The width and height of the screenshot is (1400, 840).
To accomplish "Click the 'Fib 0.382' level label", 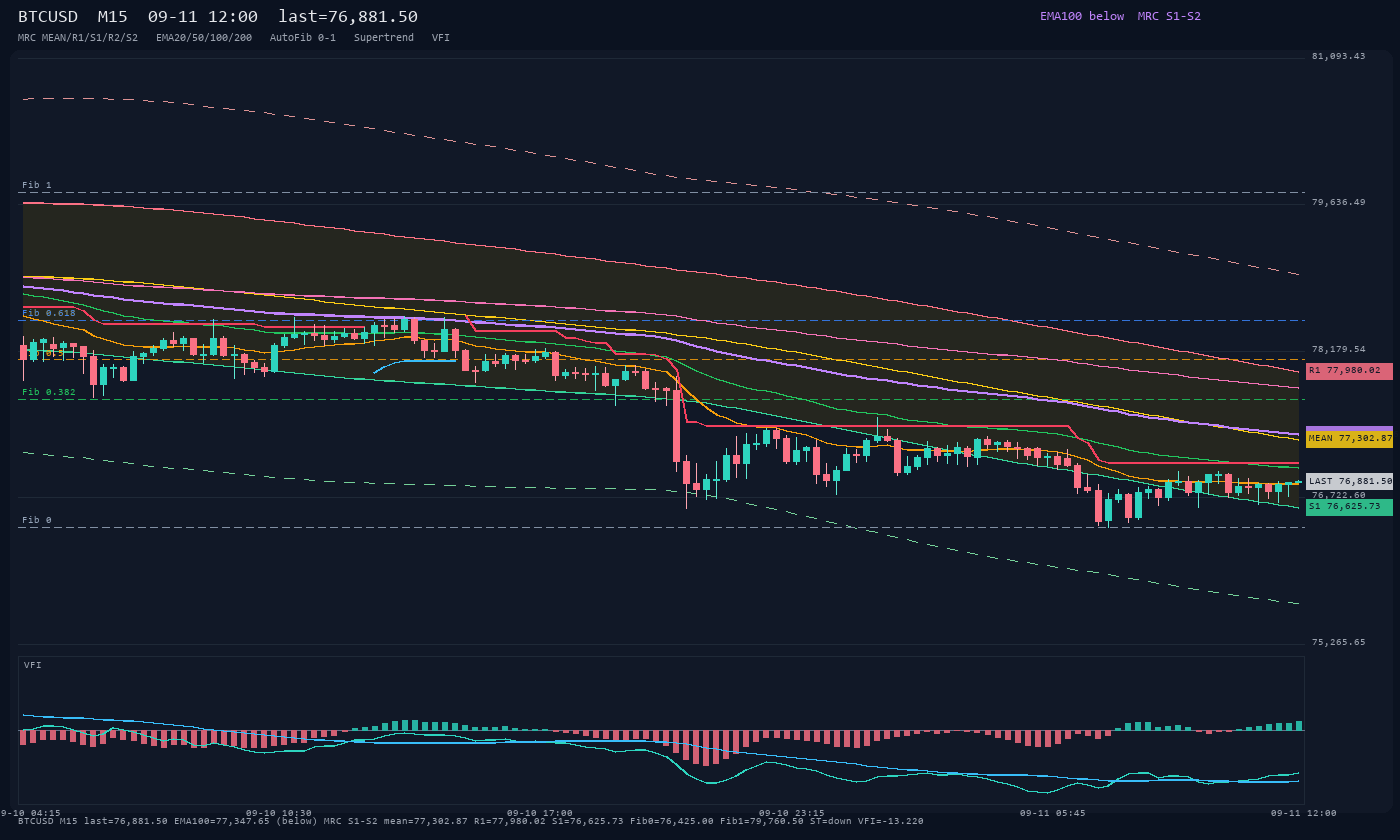I will point(49,392).
